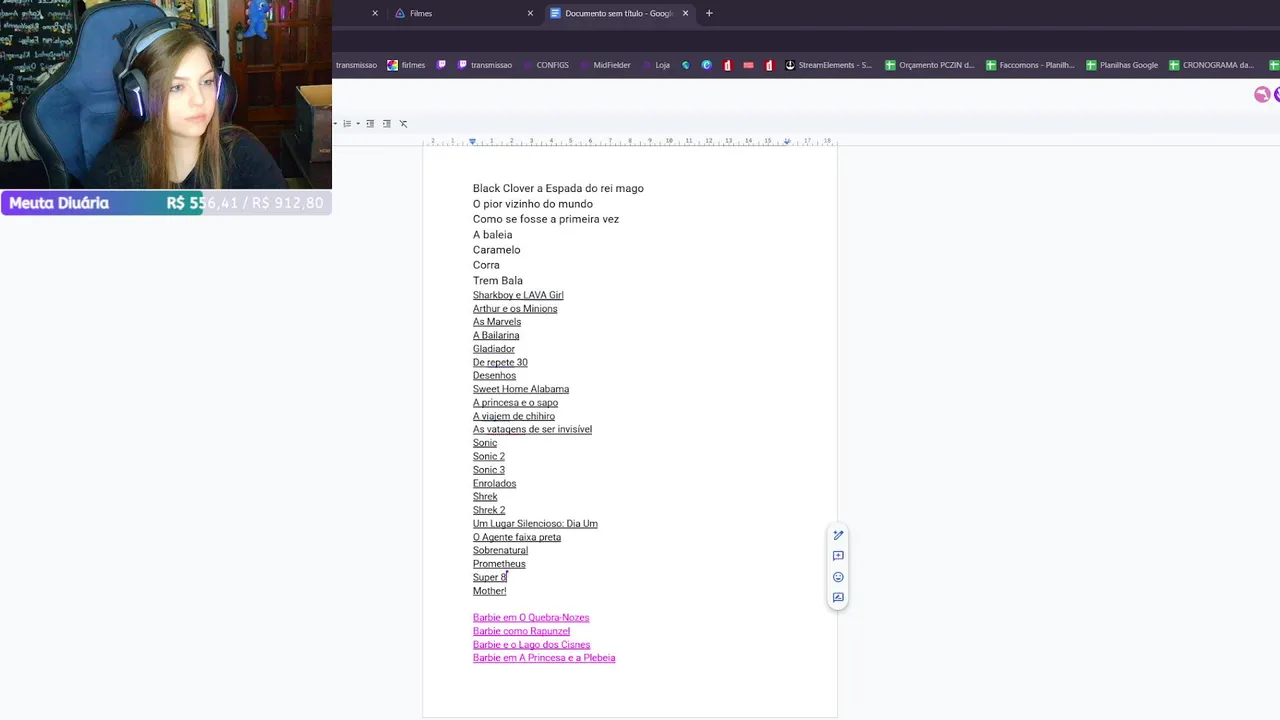Add an emoji reaction from side panel
This screenshot has width=1280, height=720.
tap(838, 577)
